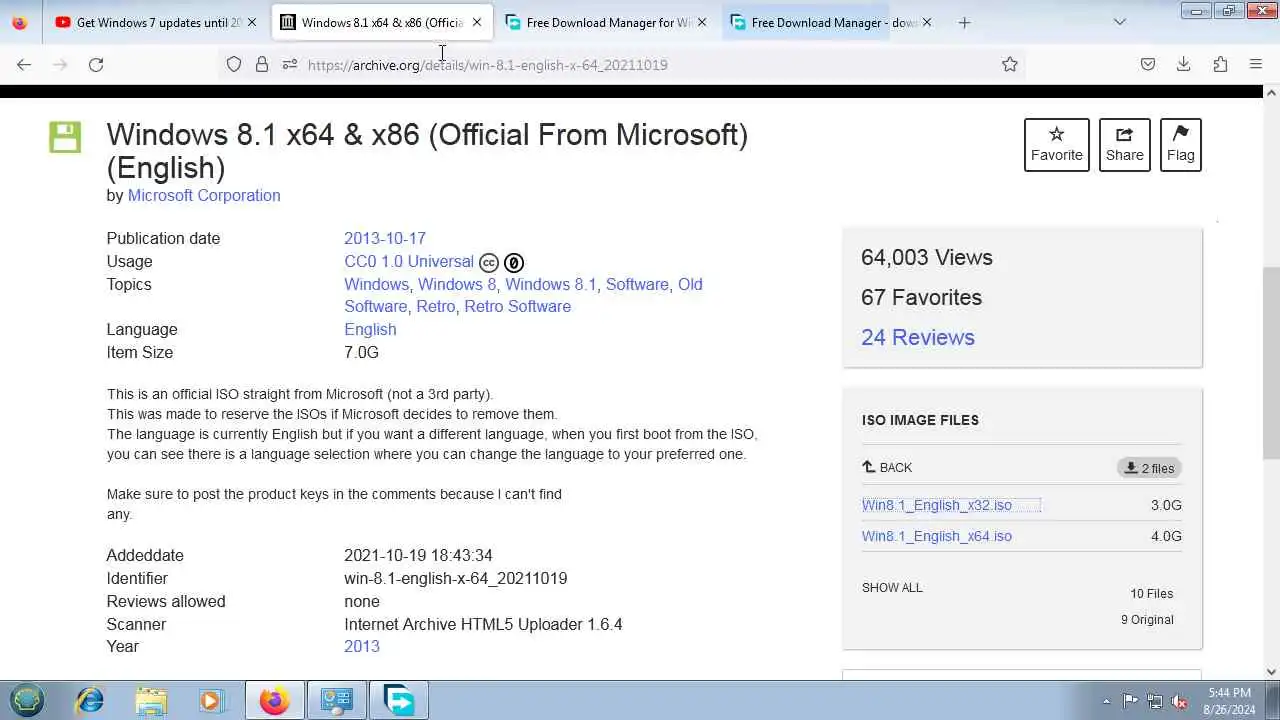Open the Extensions puzzle icon
The height and width of the screenshot is (720, 1280).
coord(1220,64)
